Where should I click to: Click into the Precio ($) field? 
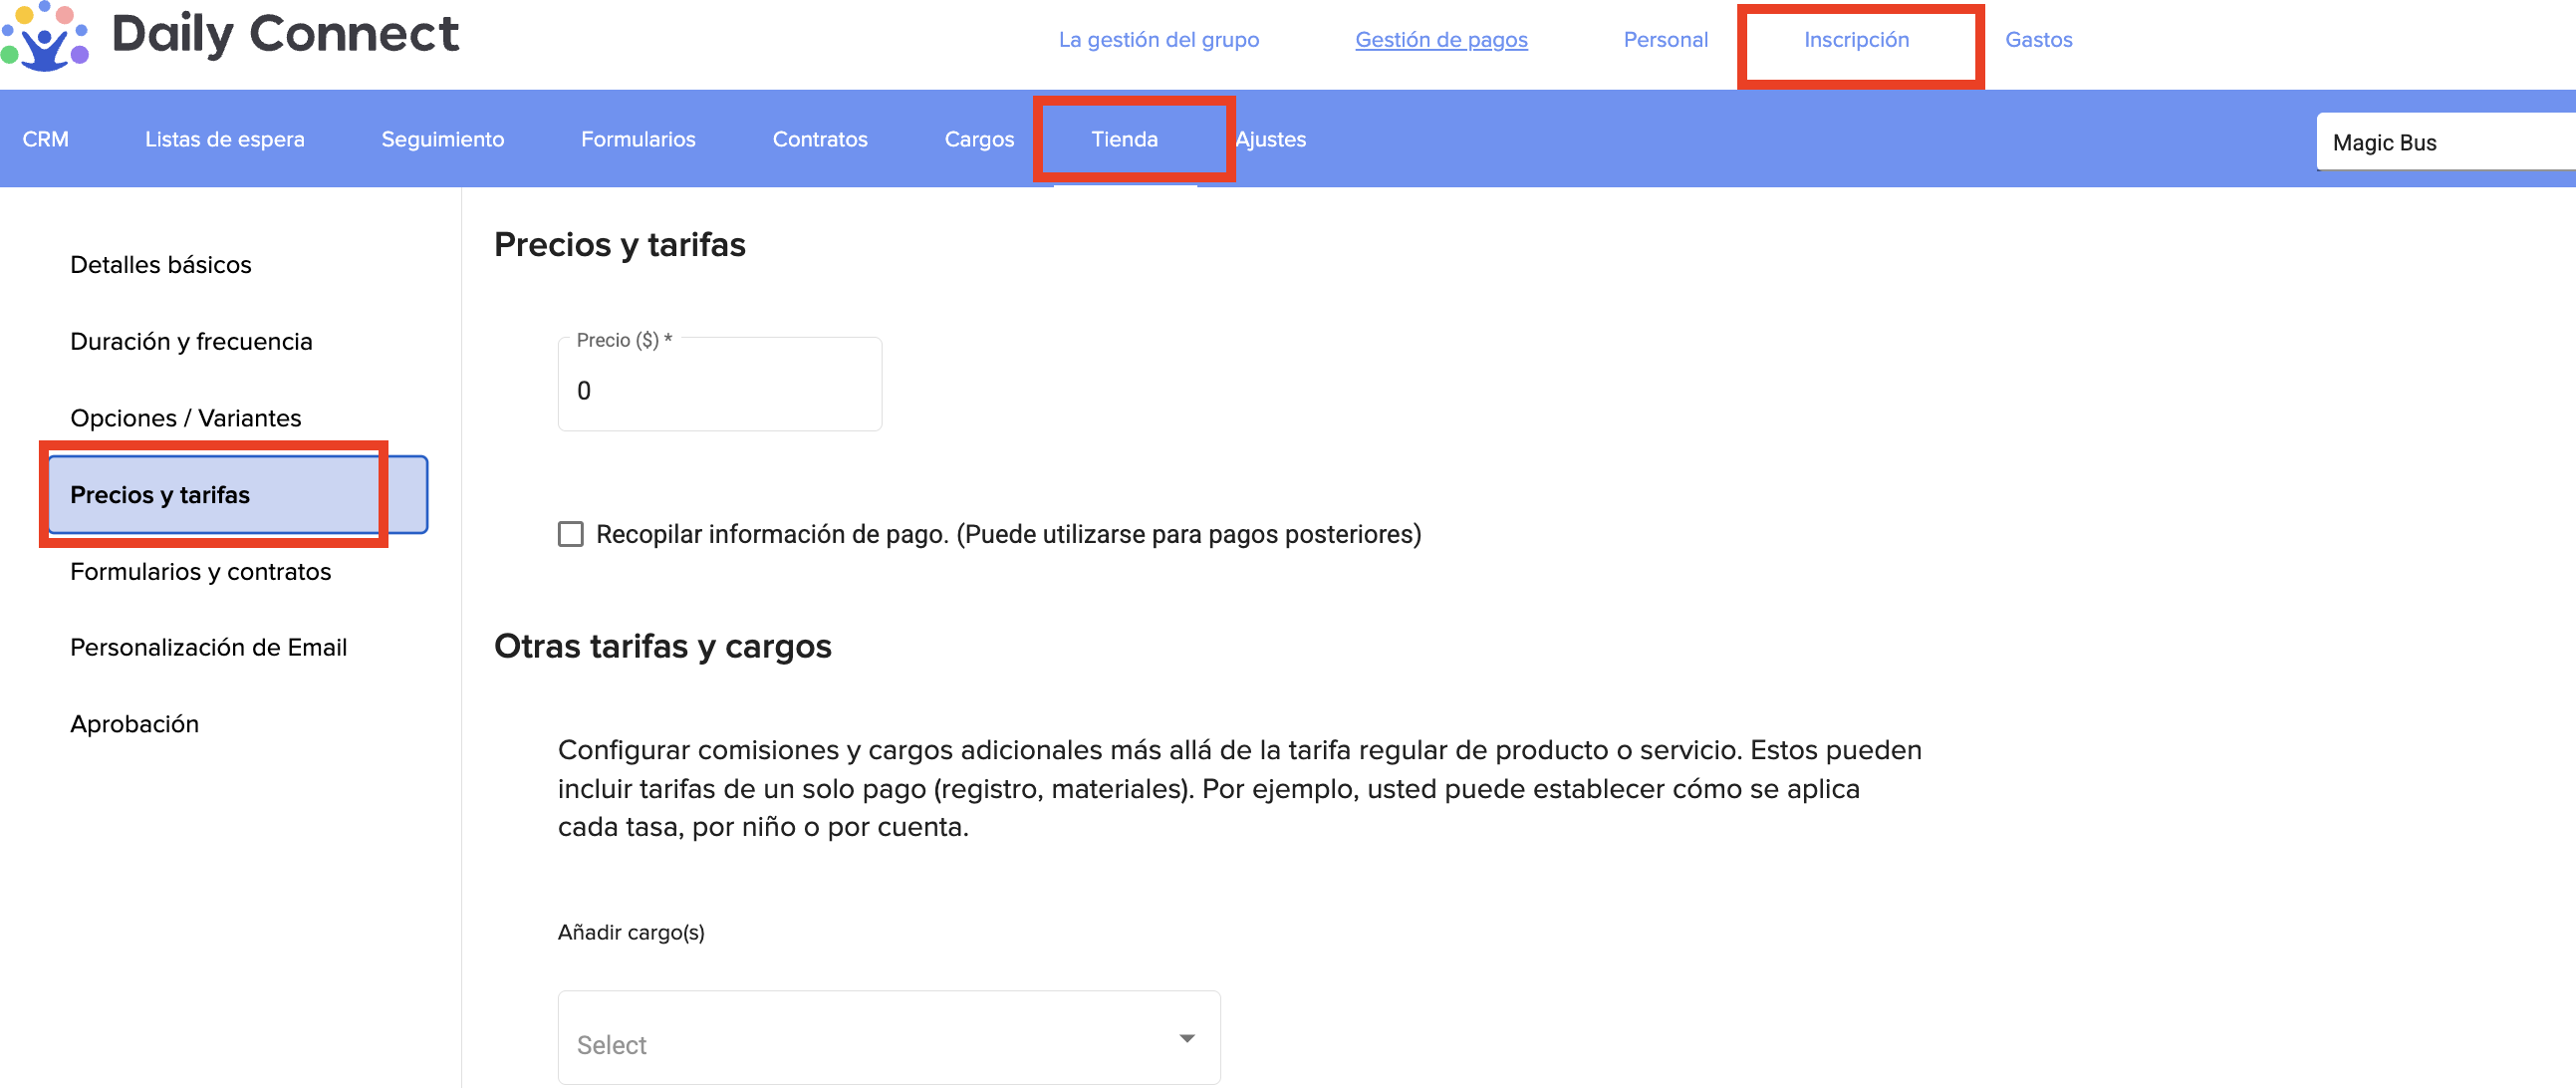click(x=719, y=390)
